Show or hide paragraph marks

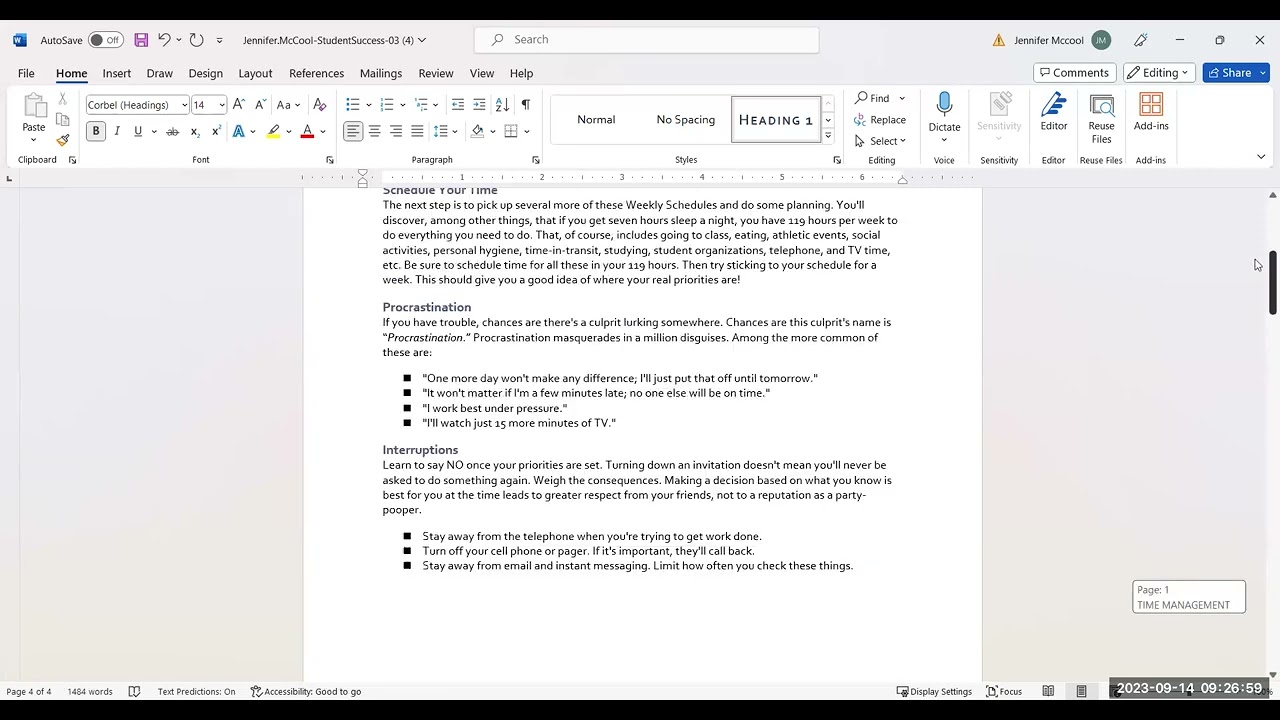[526, 105]
